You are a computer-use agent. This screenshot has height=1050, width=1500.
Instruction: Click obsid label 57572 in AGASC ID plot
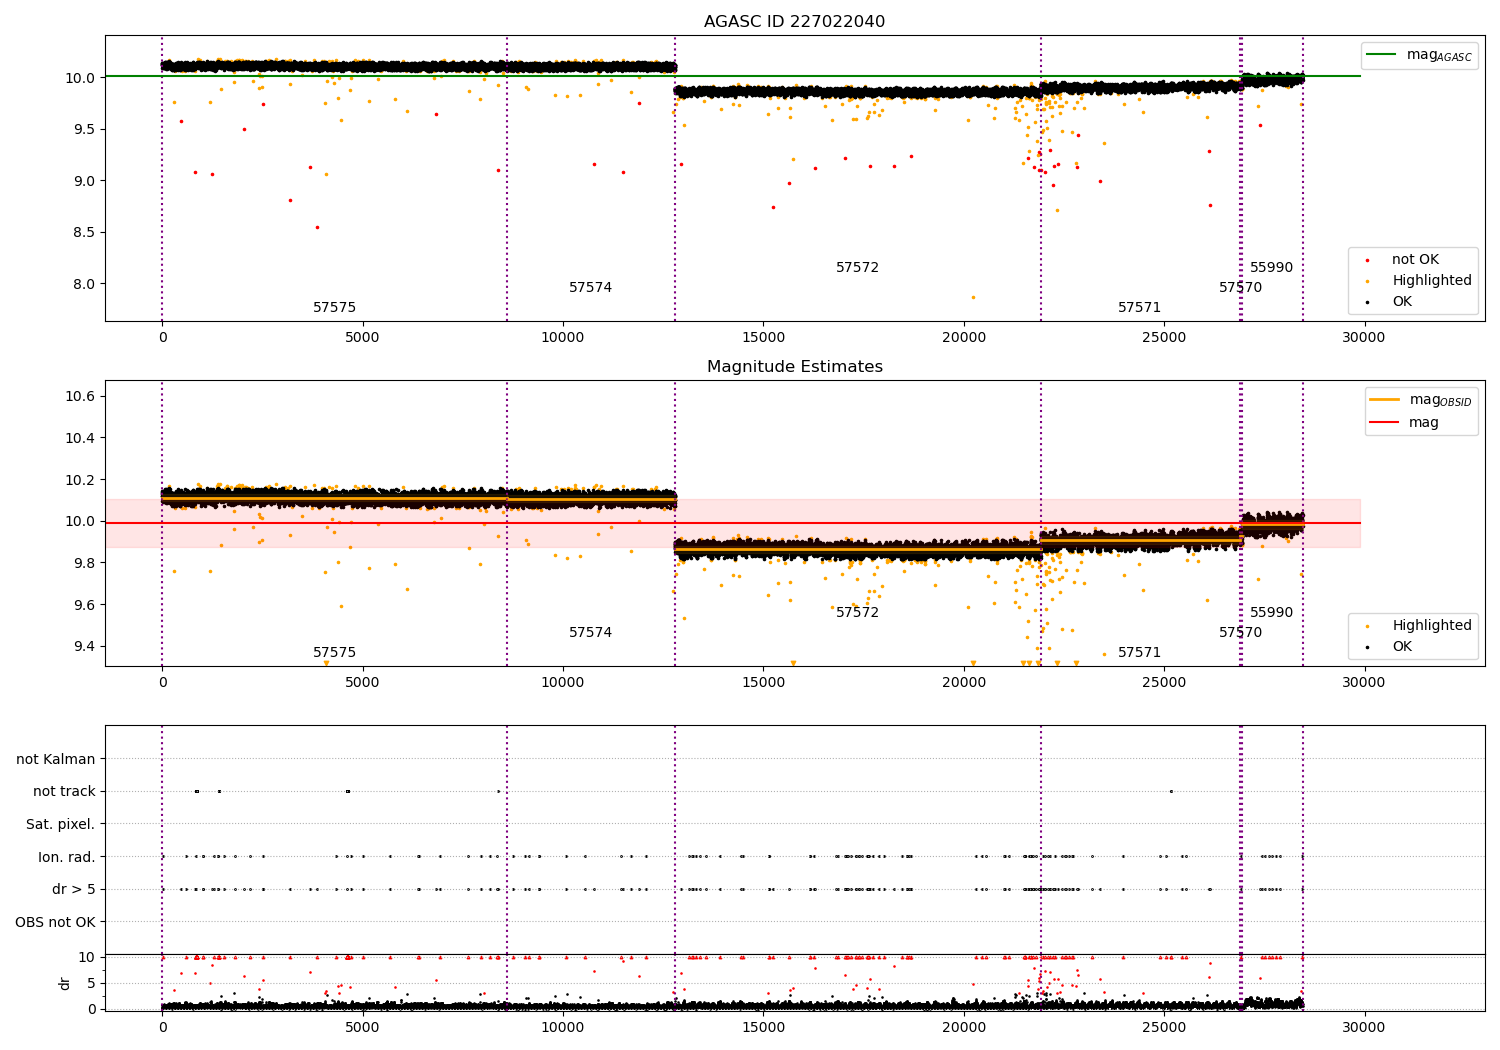(x=857, y=268)
